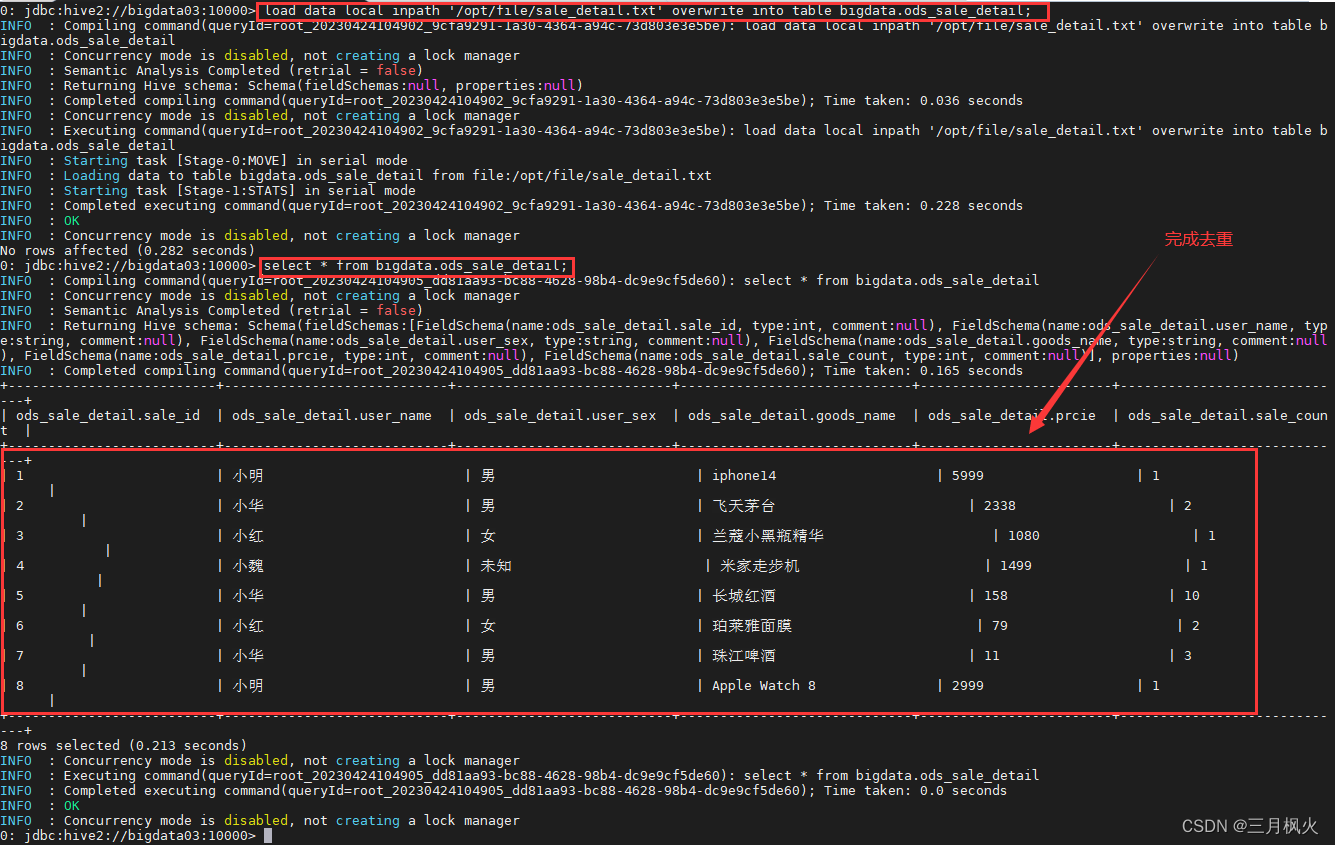Click the 女 sex value in row 6
Image resolution: width=1335 pixels, height=845 pixels.
click(488, 626)
